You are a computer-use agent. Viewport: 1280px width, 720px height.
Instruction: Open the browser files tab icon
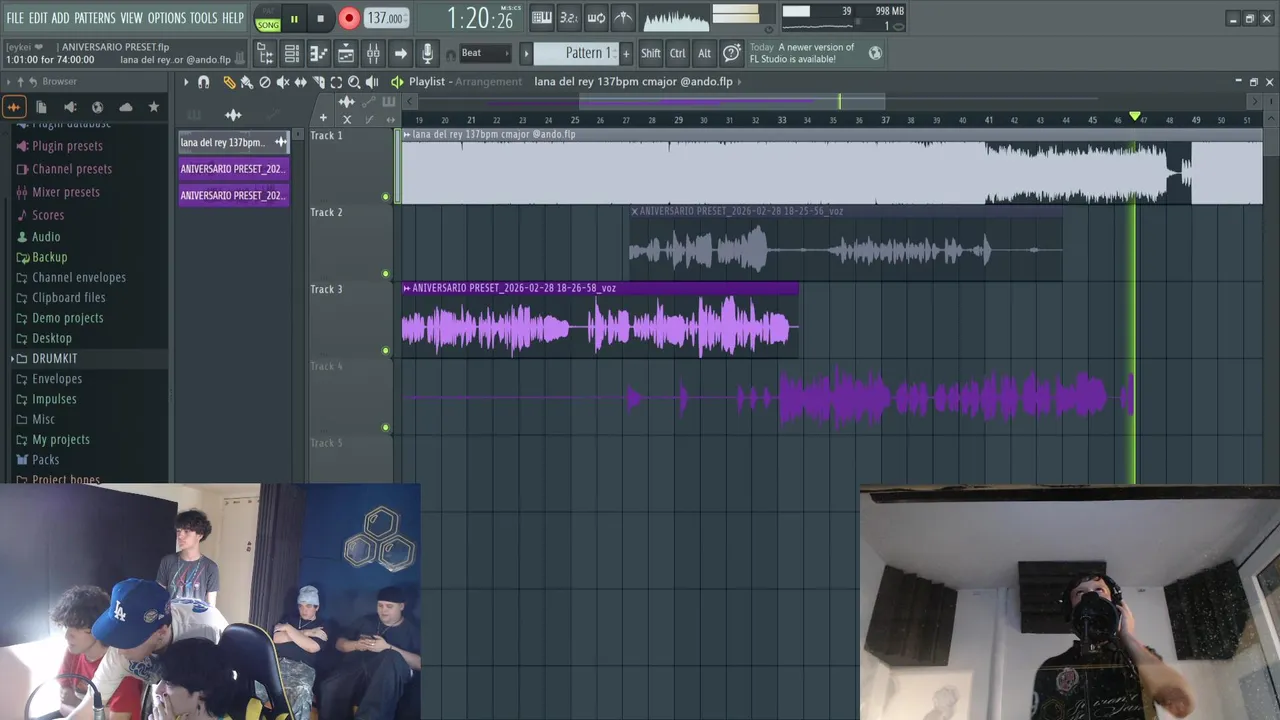coord(41,107)
